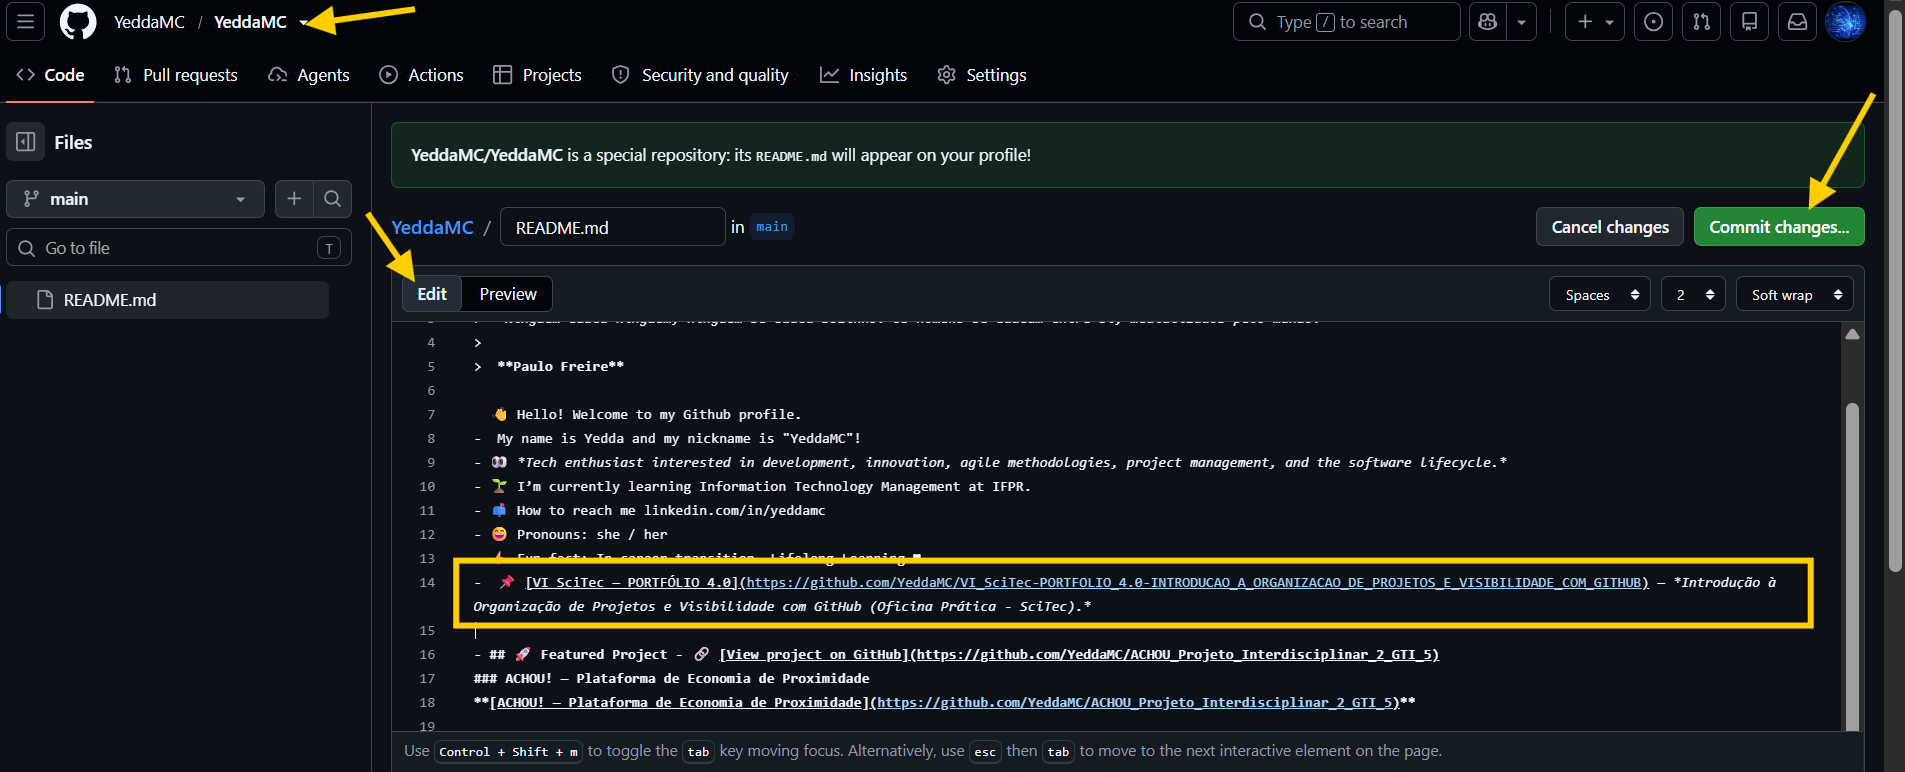Open the Soft wrap mode dropdown

coord(1795,294)
